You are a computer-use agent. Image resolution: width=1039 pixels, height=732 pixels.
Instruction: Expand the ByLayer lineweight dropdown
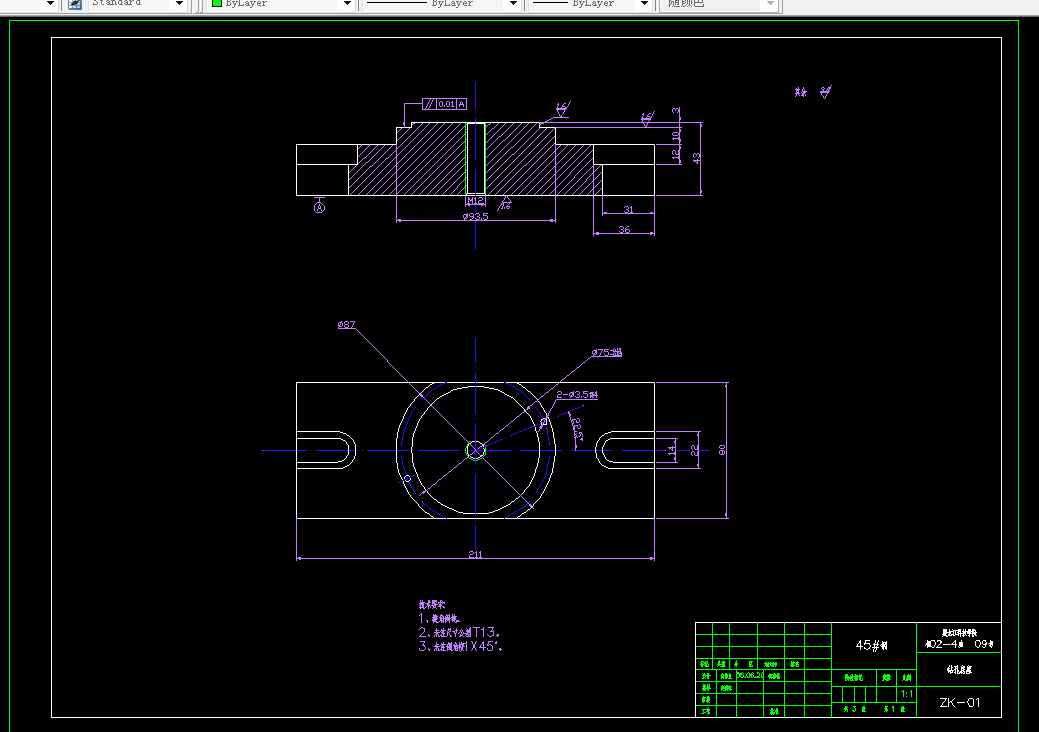point(643,4)
